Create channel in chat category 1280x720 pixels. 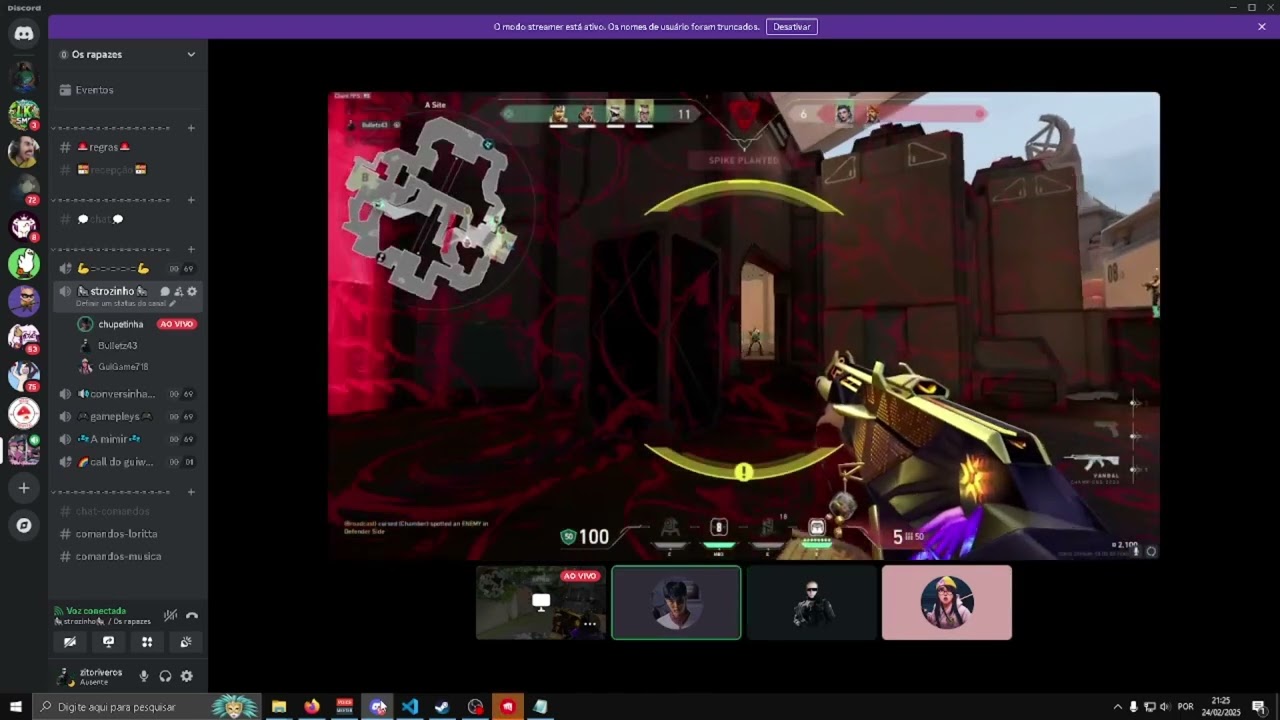pyautogui.click(x=192, y=200)
